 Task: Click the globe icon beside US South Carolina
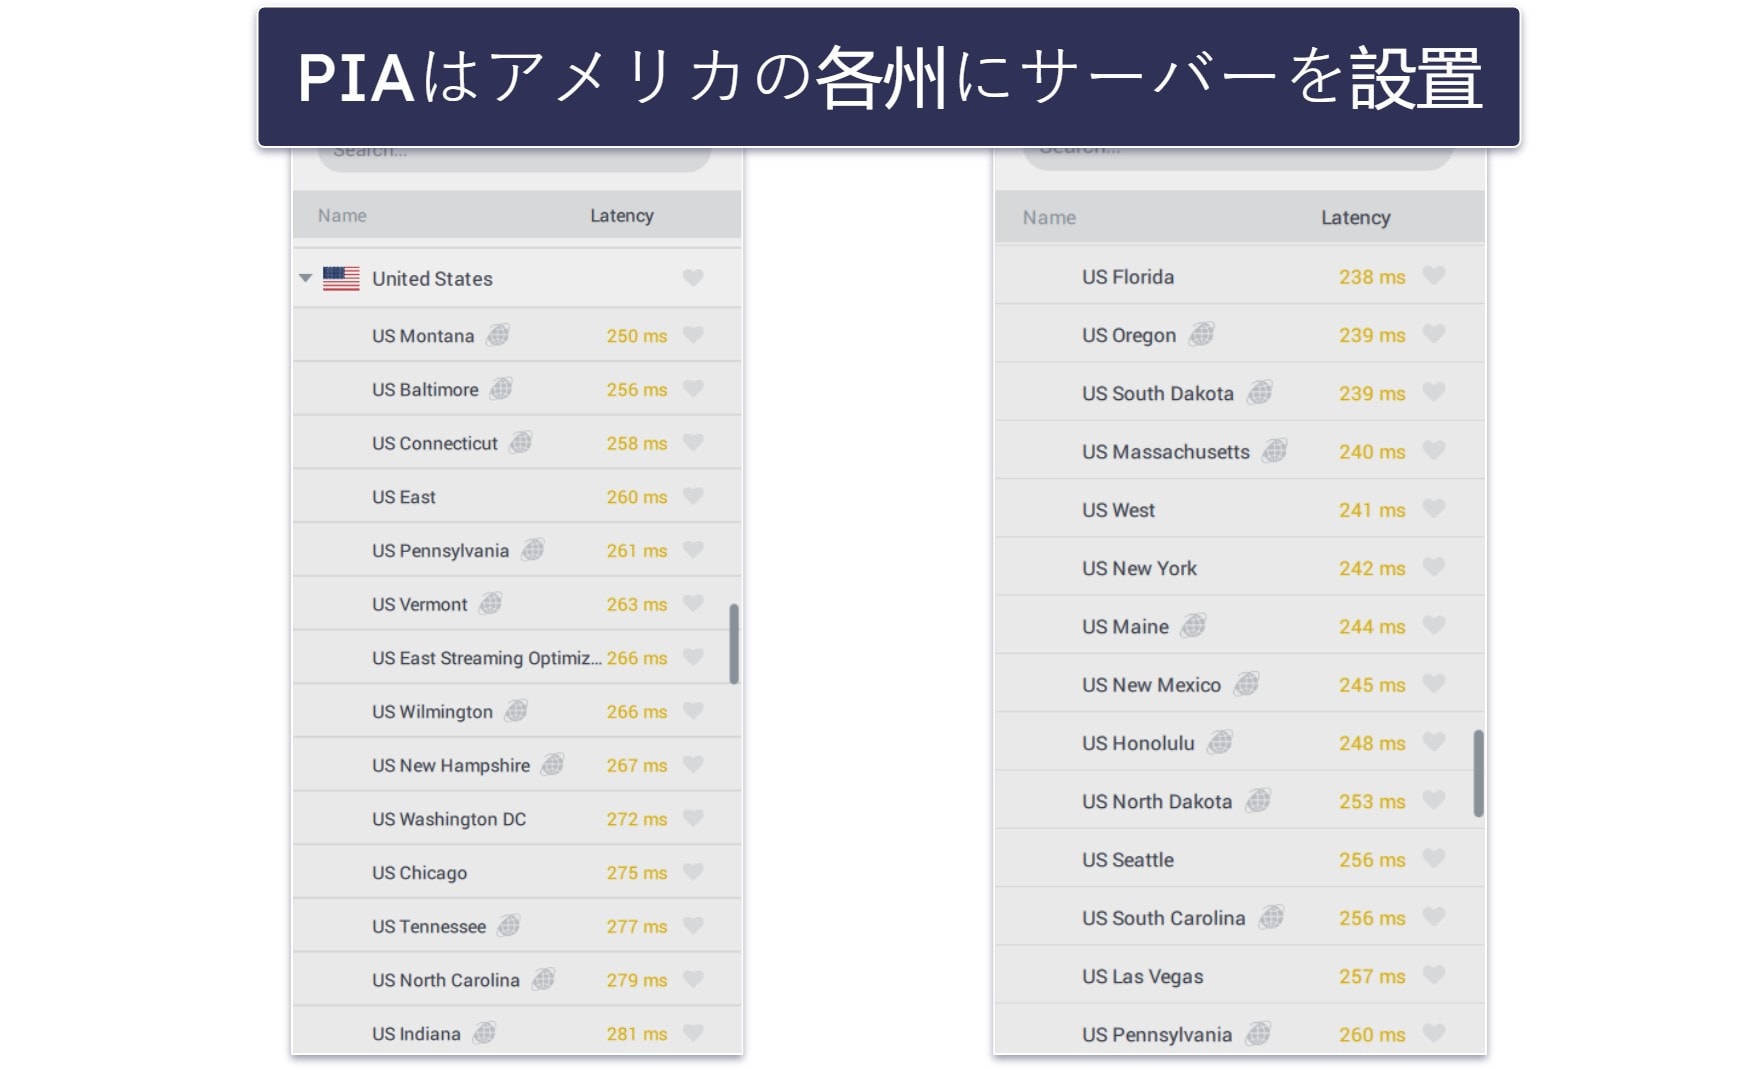point(1271,917)
